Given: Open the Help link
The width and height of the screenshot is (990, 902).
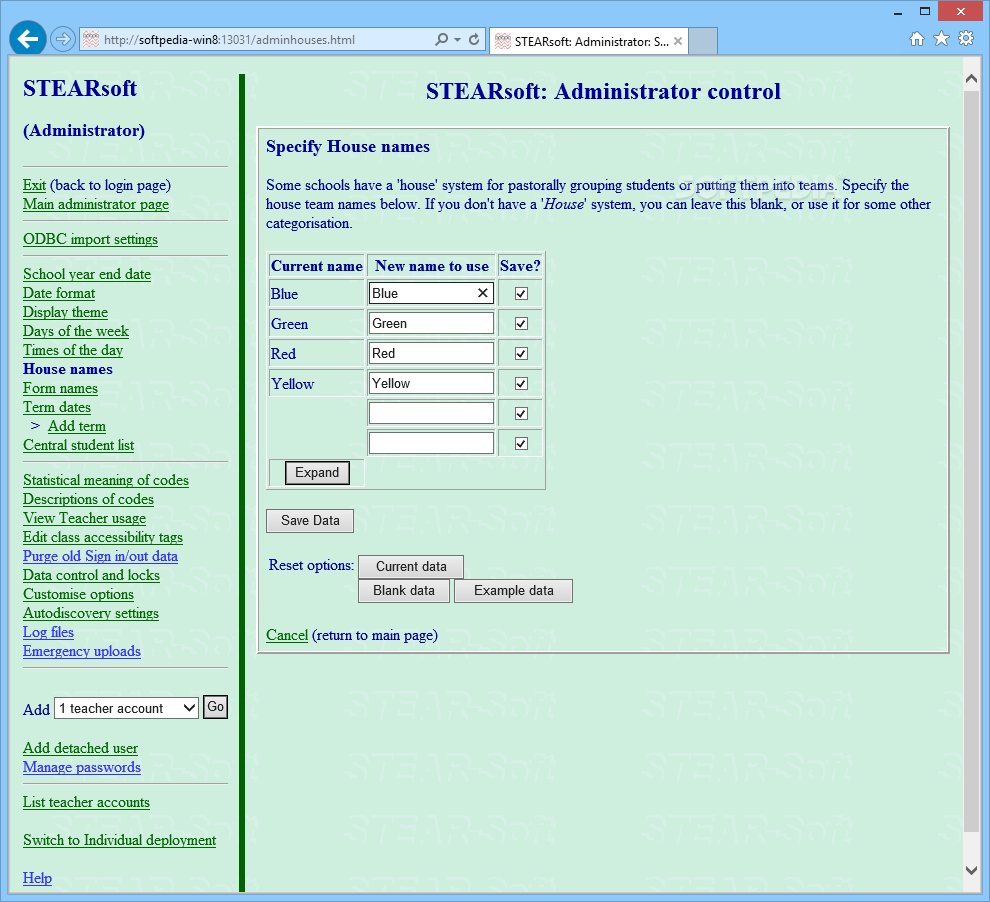Looking at the screenshot, I should click(37, 878).
